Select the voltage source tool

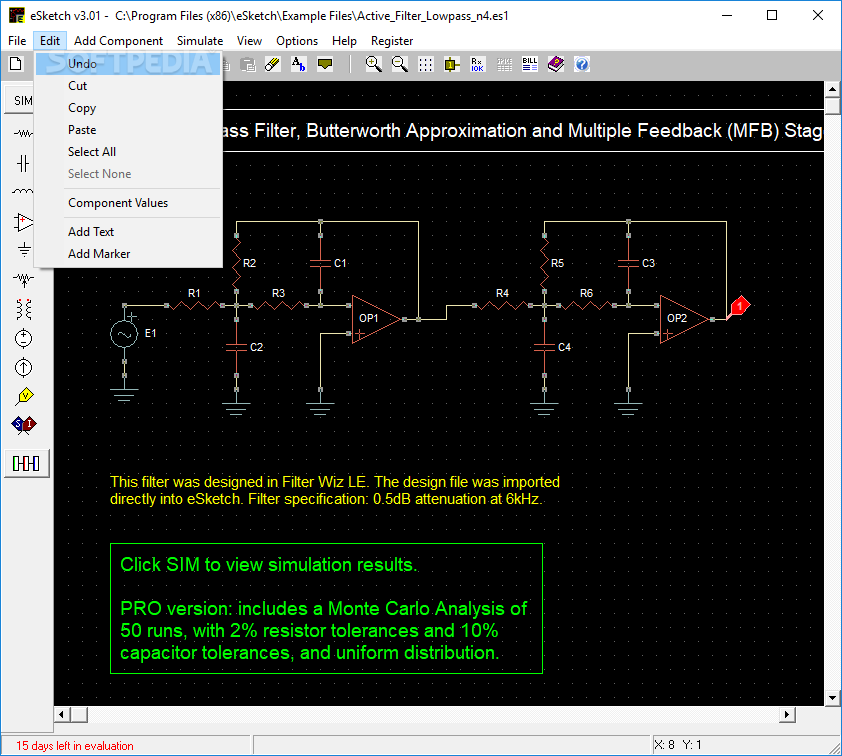pos(24,338)
